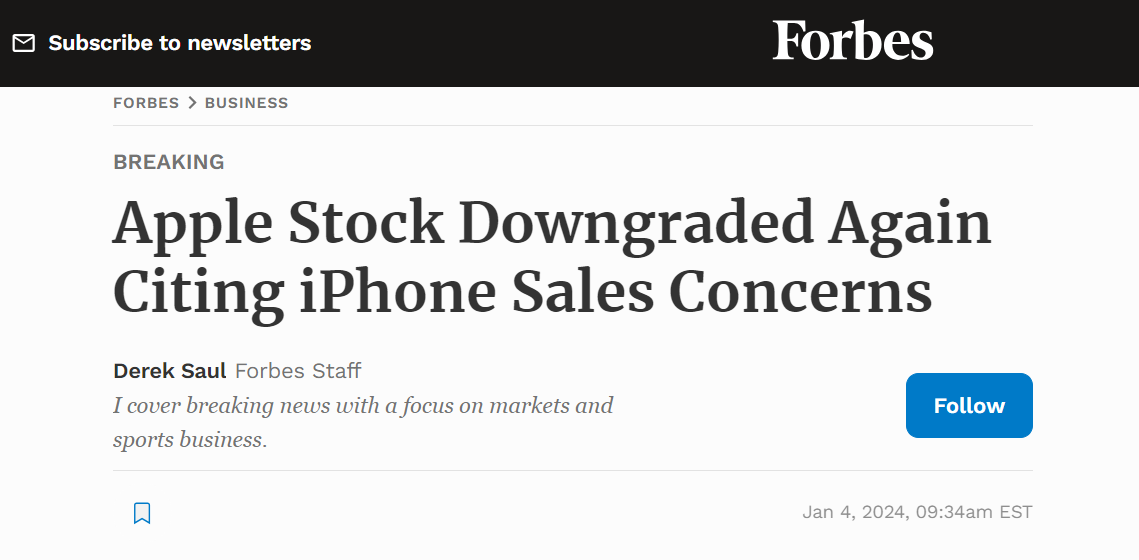Go to the FORBES breadcrumb link

click(x=146, y=103)
